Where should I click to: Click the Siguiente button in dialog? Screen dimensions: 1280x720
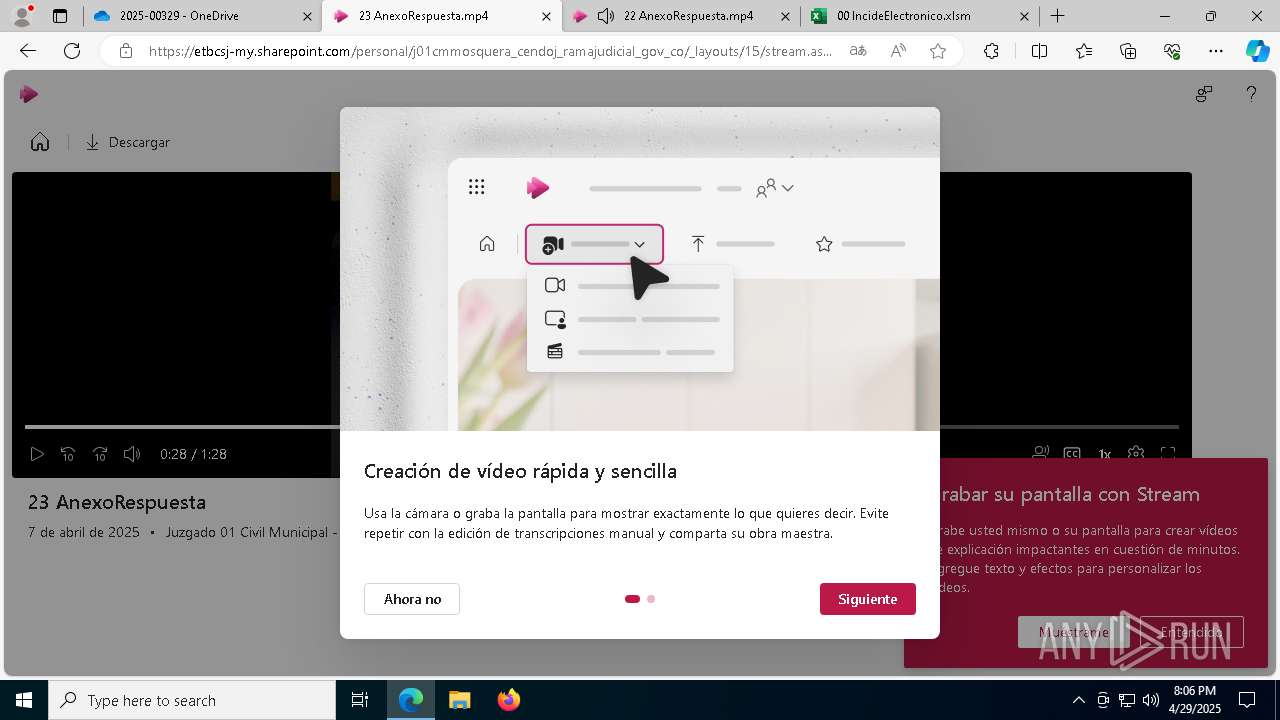(867, 599)
